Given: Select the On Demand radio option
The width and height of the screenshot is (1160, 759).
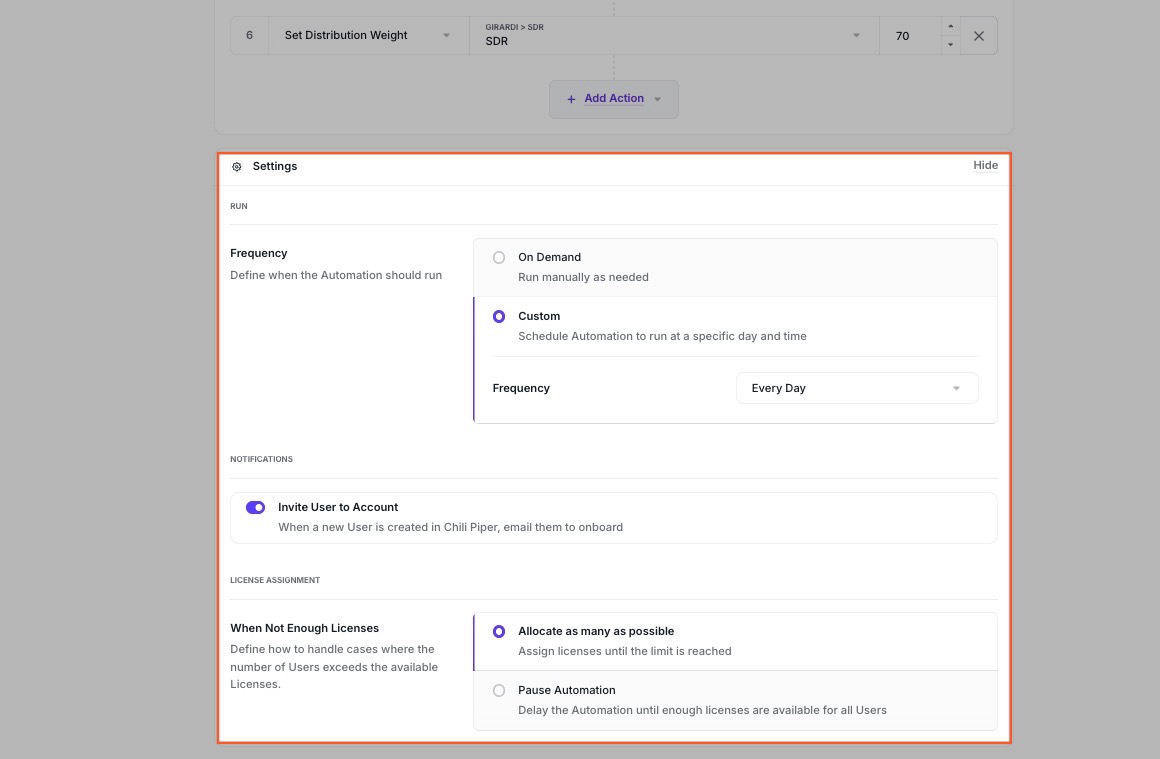Looking at the screenshot, I should point(499,258).
